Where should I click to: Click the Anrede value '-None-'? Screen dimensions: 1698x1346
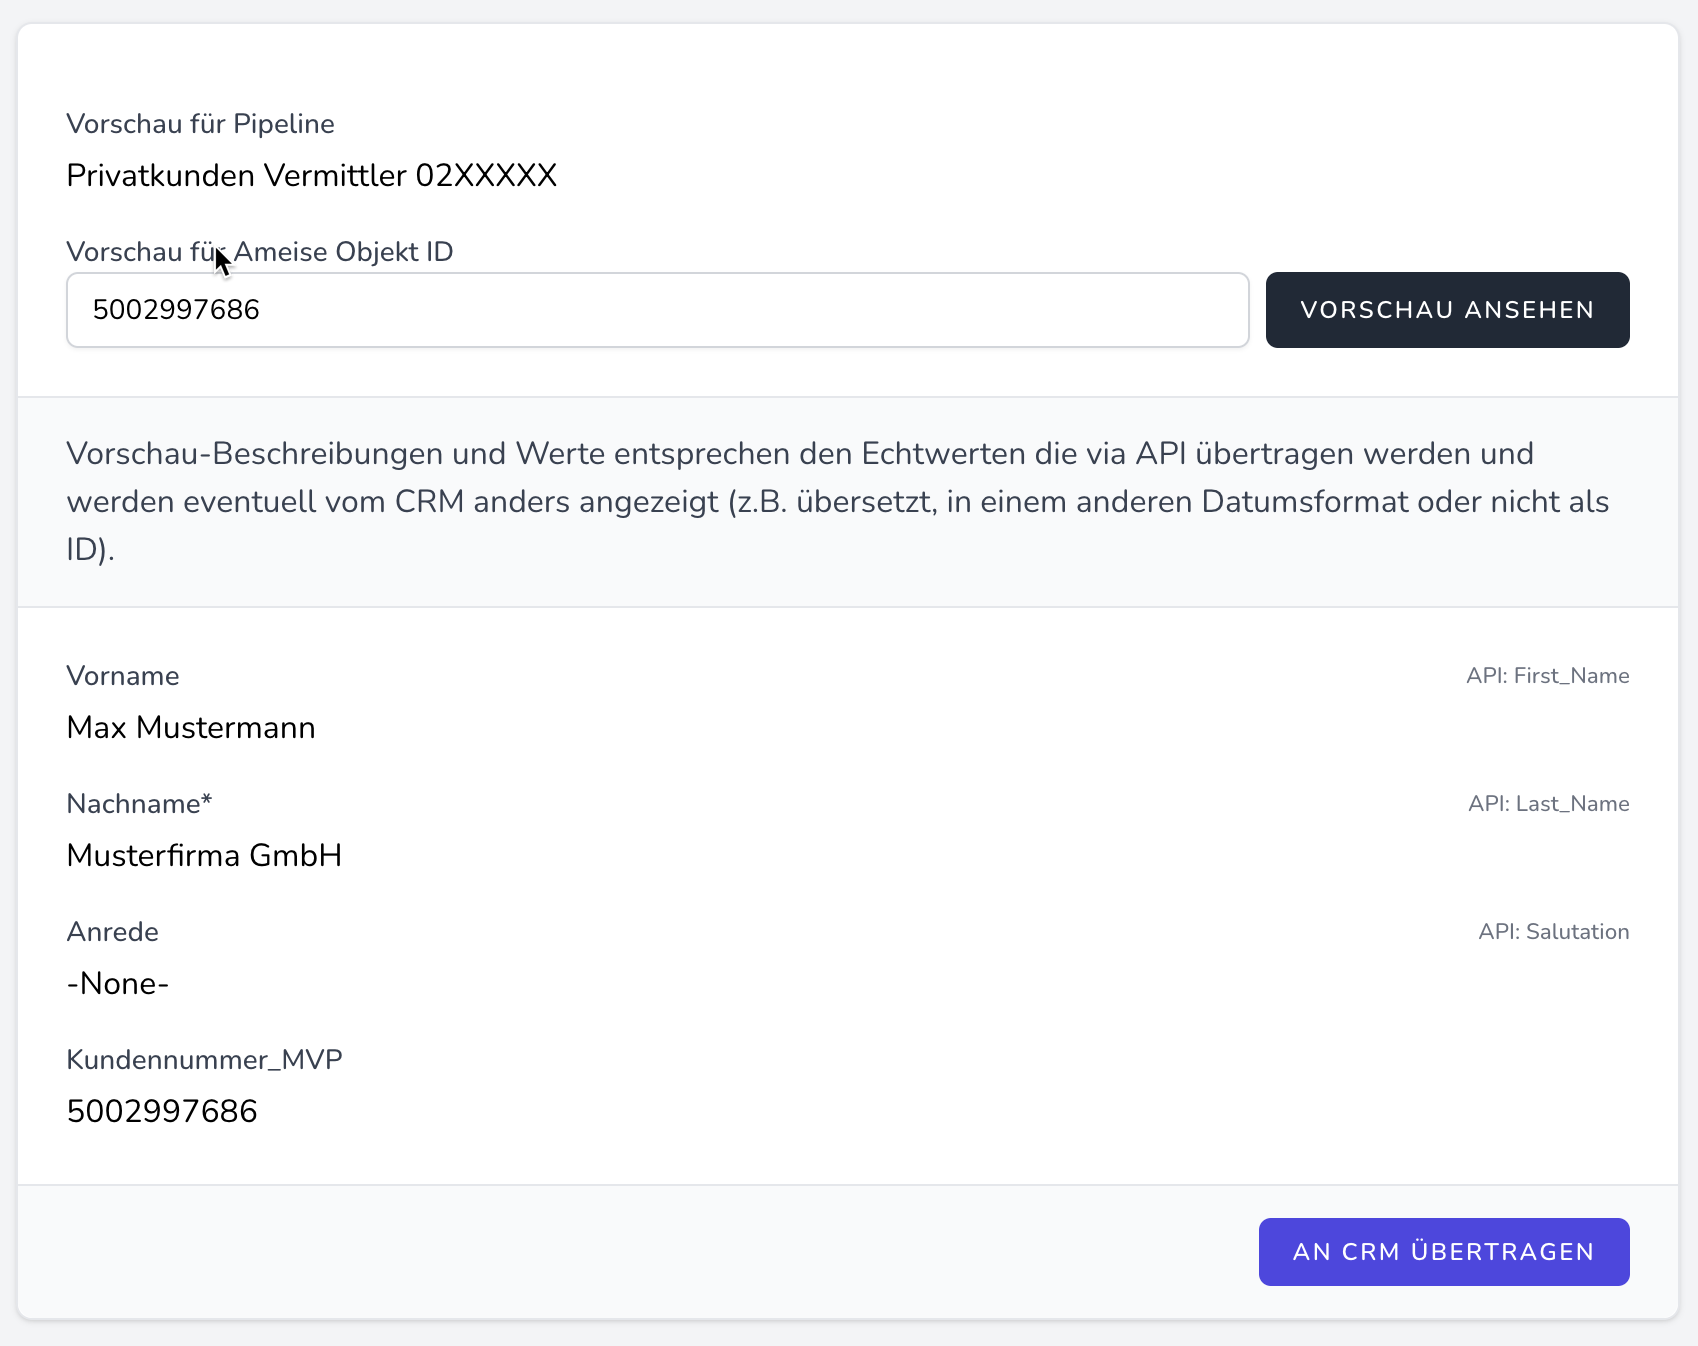117,984
